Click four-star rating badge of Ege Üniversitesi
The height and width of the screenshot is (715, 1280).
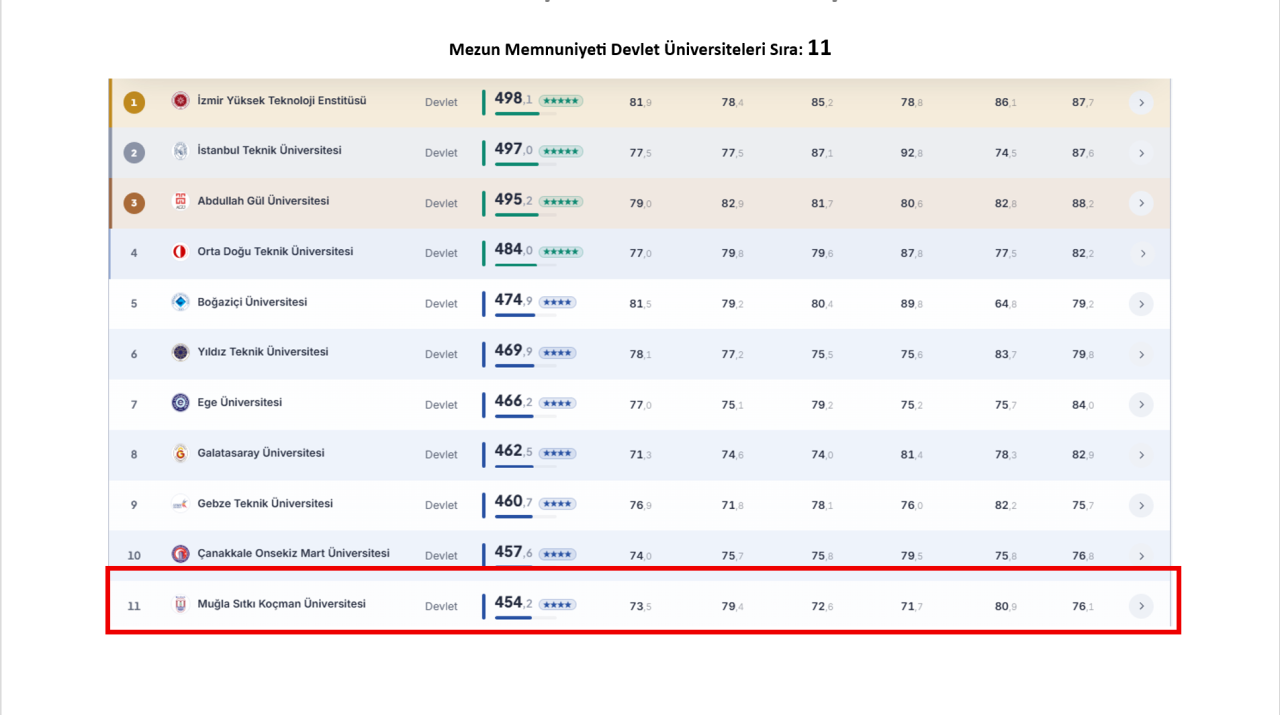coord(557,402)
